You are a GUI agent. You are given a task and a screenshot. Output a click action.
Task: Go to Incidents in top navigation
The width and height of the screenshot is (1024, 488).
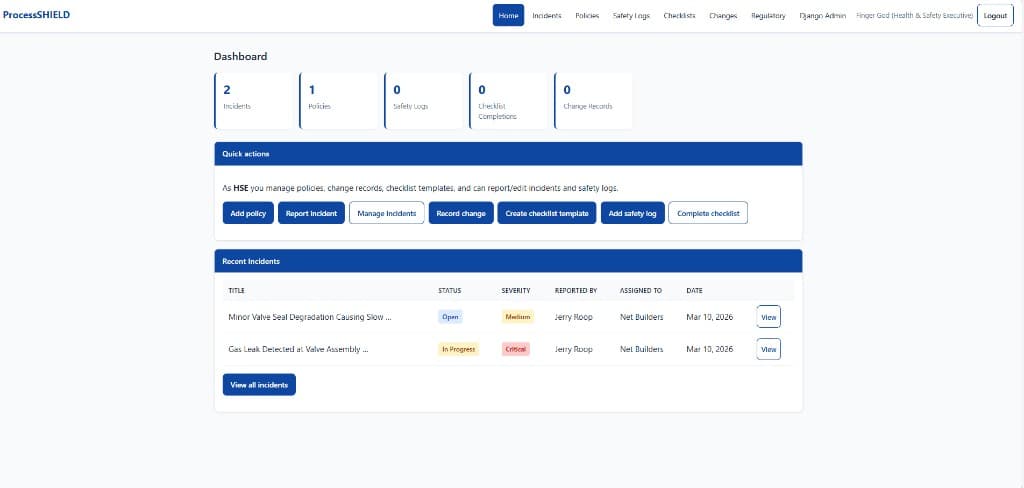point(547,16)
